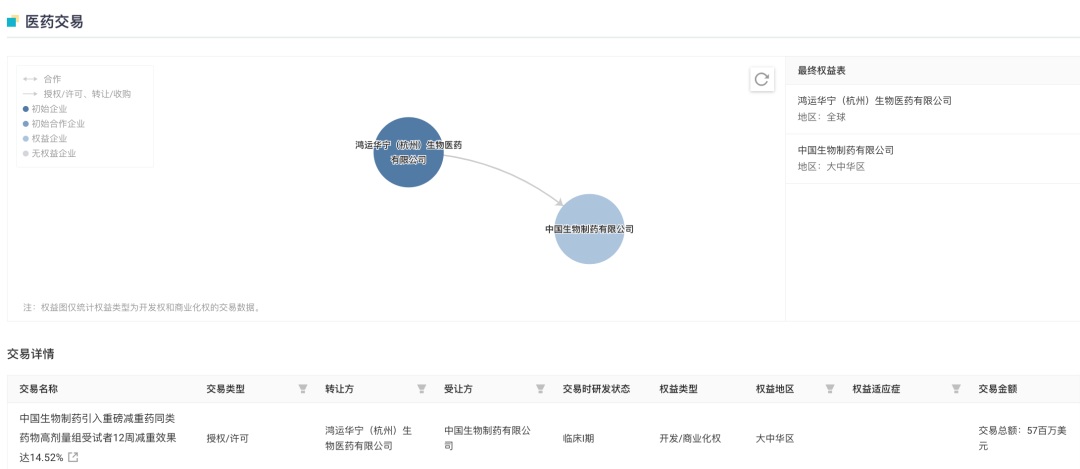The width and height of the screenshot is (1080, 469).
Task: Filter the 权益地区 column
Action: [830, 389]
